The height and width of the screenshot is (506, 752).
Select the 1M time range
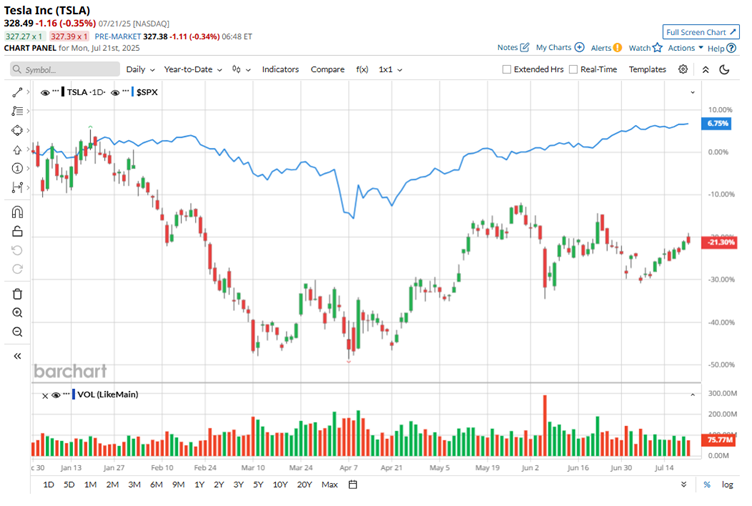[x=90, y=484]
